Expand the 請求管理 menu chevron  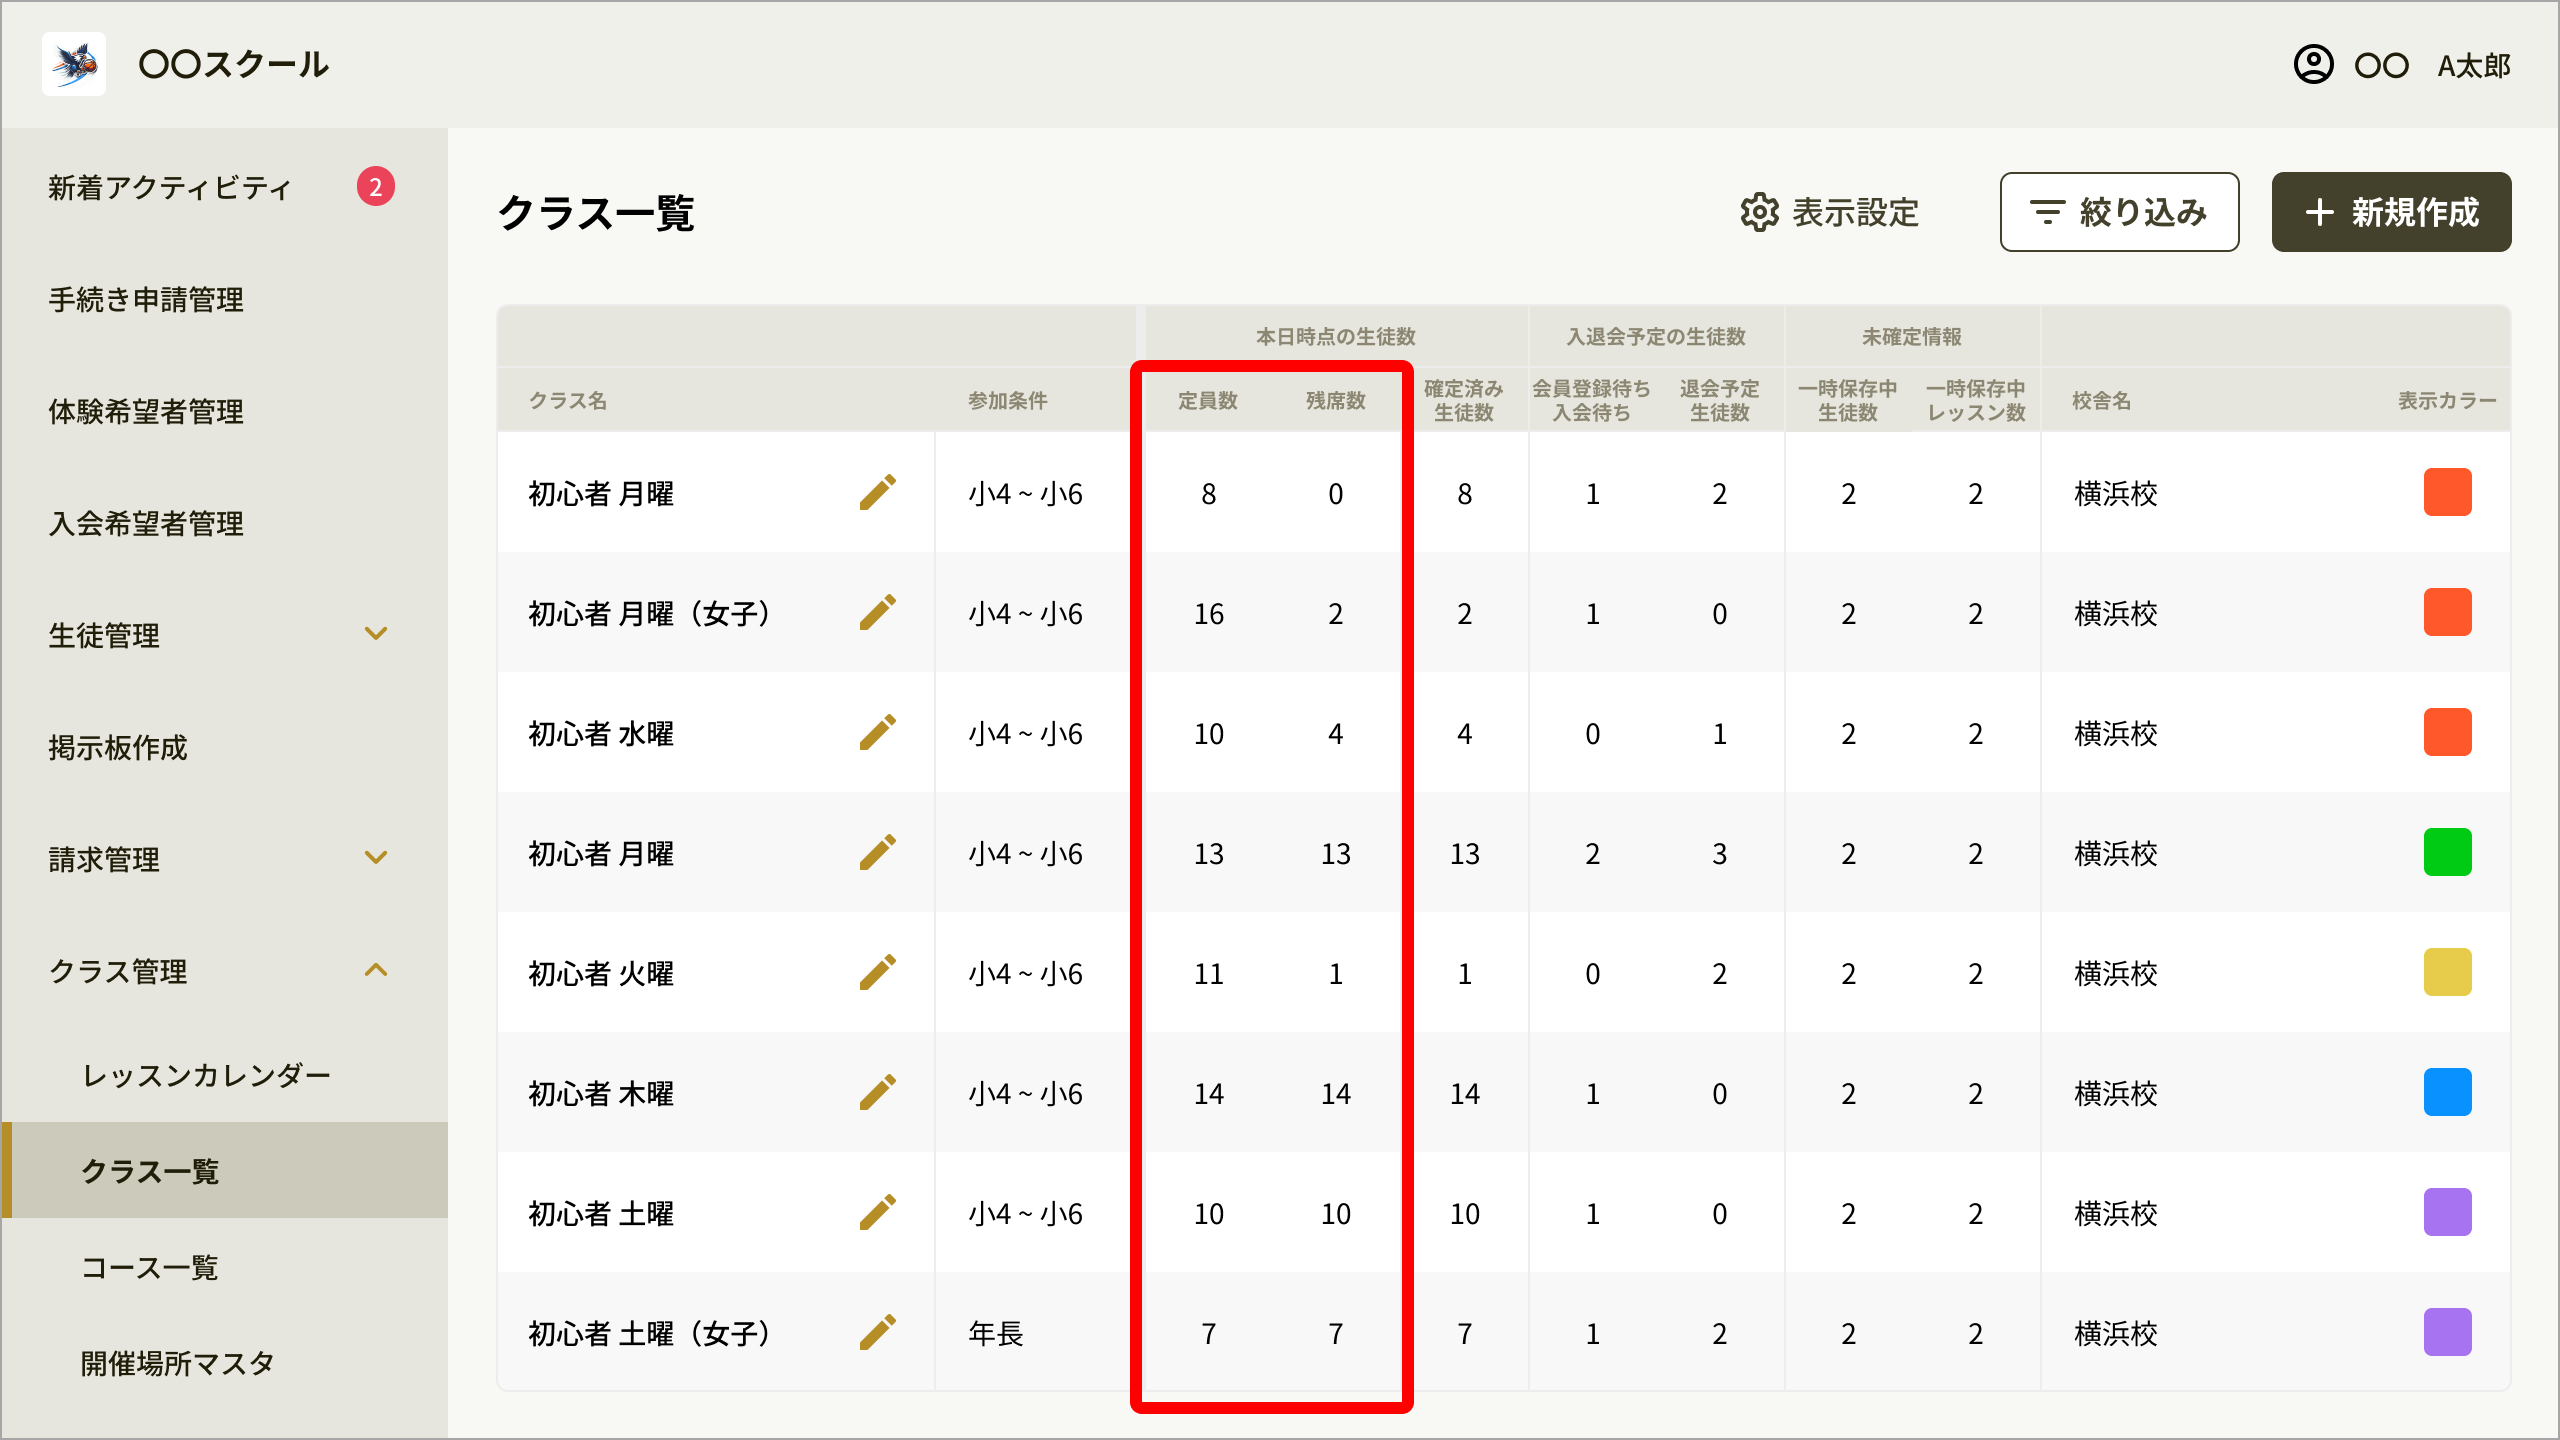click(376, 858)
